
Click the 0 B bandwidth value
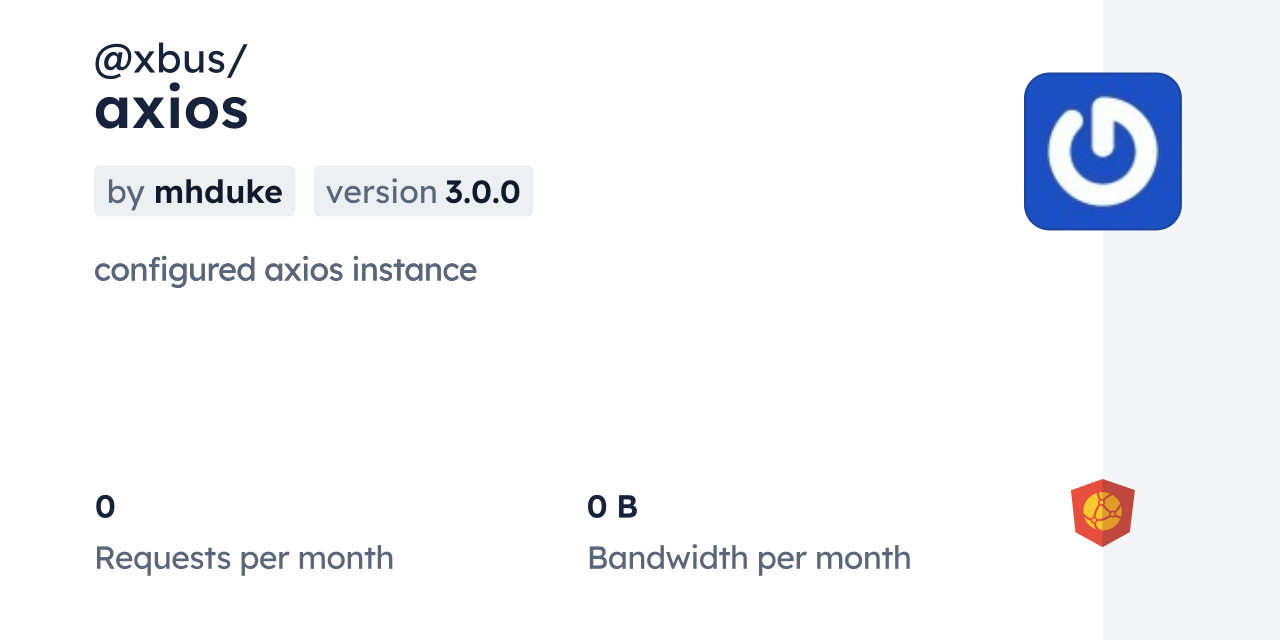click(x=612, y=507)
